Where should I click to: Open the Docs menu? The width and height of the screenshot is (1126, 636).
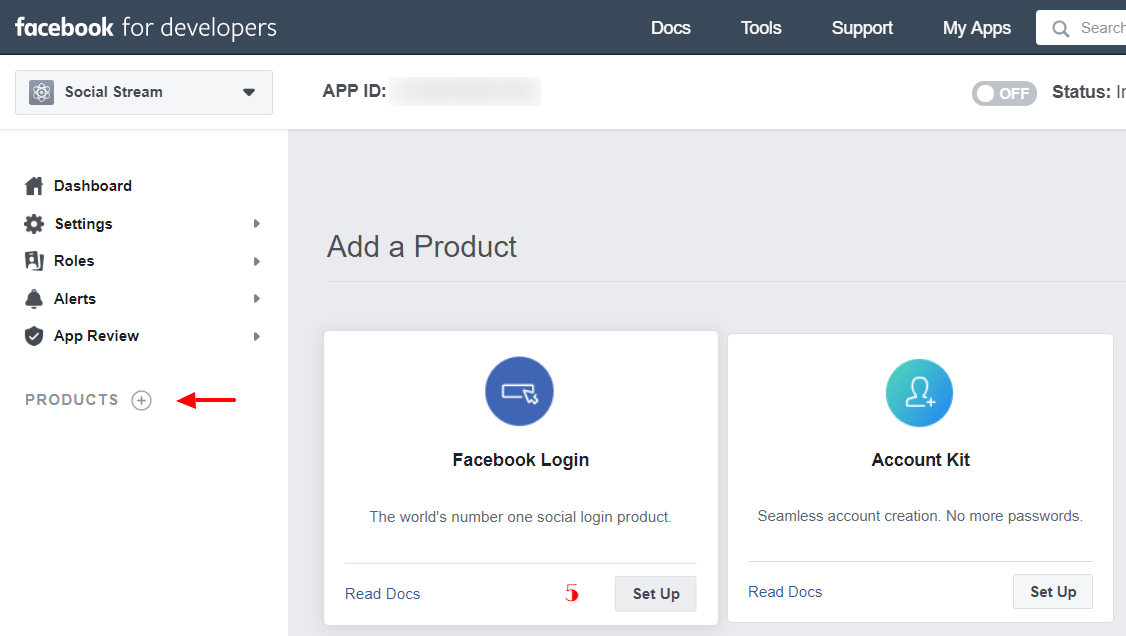[671, 28]
